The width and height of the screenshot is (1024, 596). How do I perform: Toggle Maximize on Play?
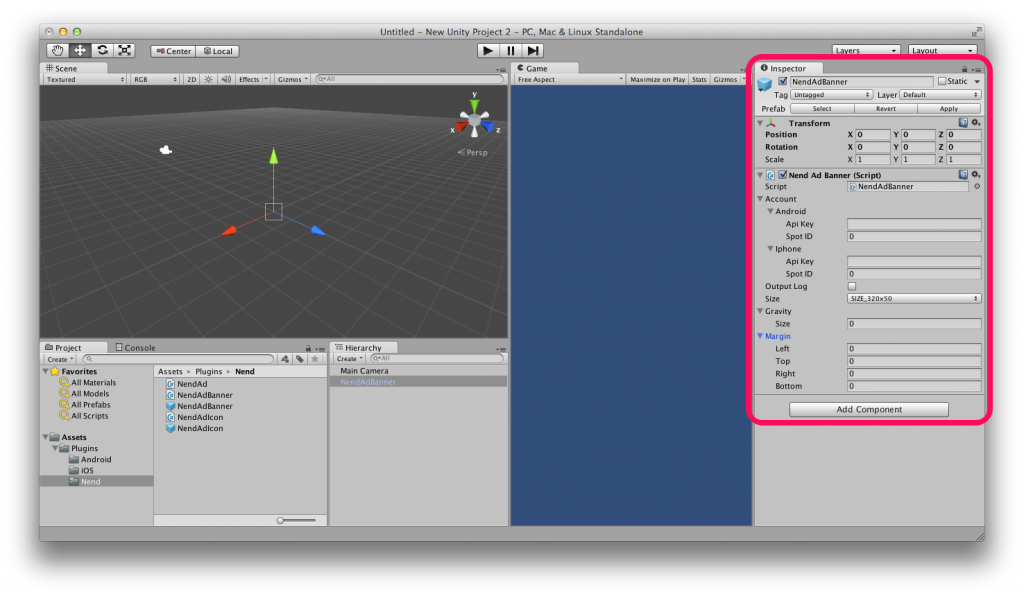click(658, 79)
